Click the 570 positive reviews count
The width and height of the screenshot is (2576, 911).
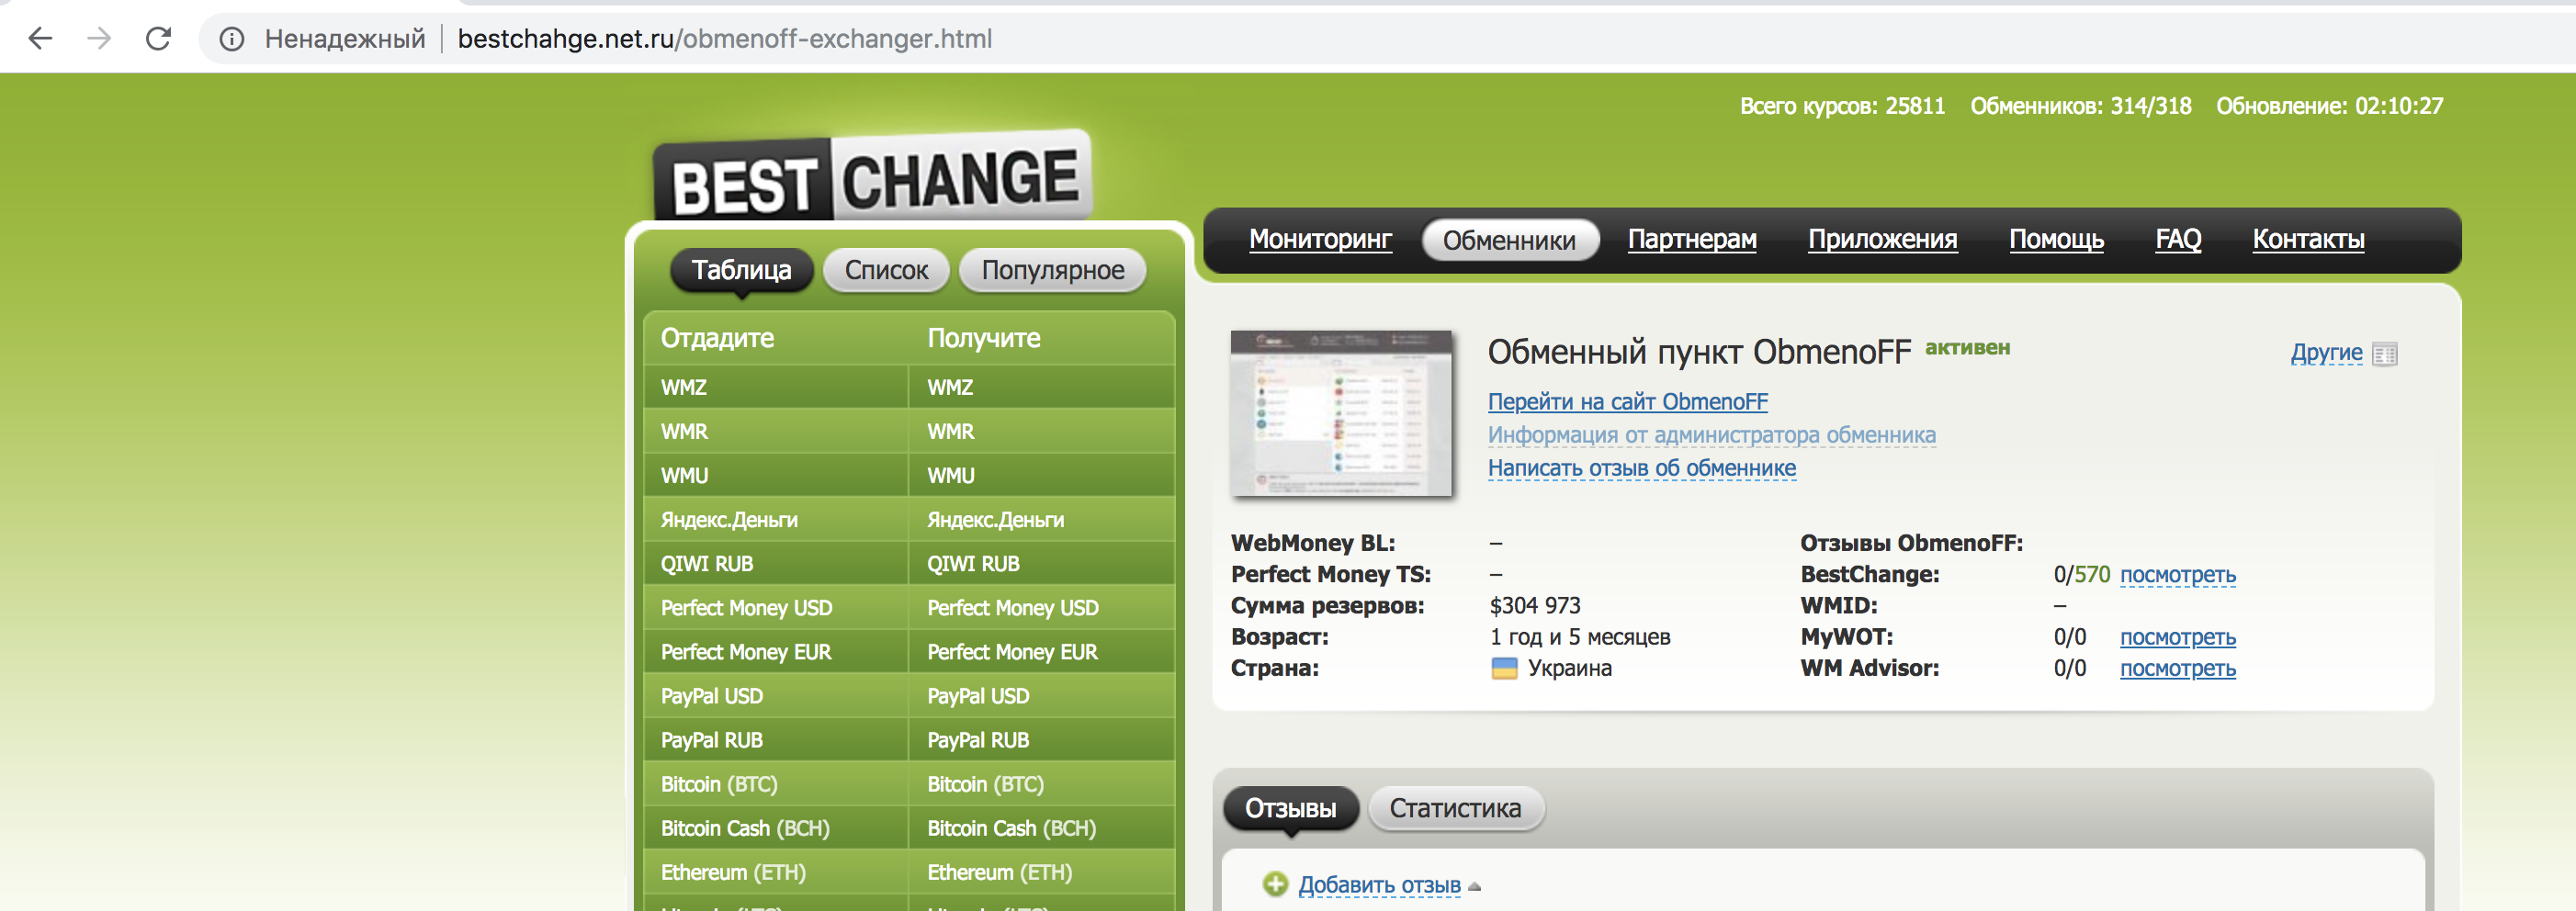point(2092,575)
